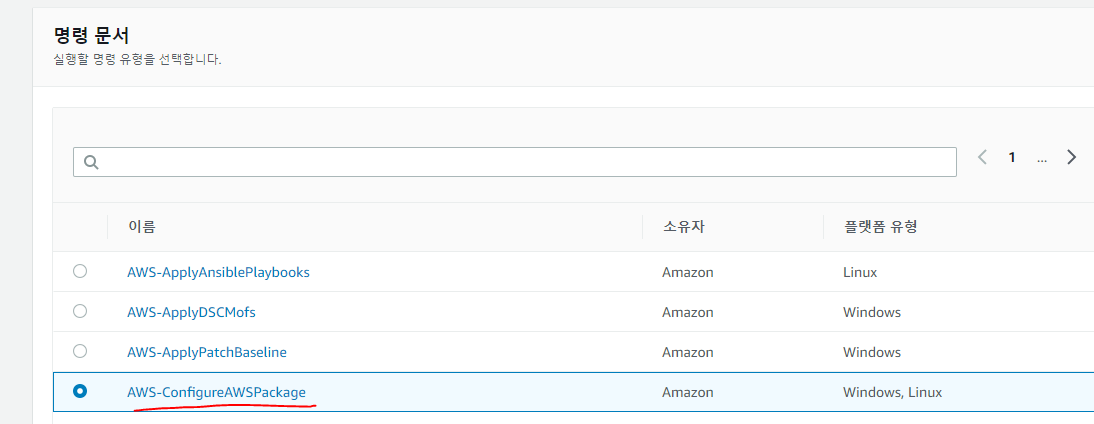This screenshot has width=1094, height=424.
Task: Click the Linux platform cell
Action: tap(860, 272)
